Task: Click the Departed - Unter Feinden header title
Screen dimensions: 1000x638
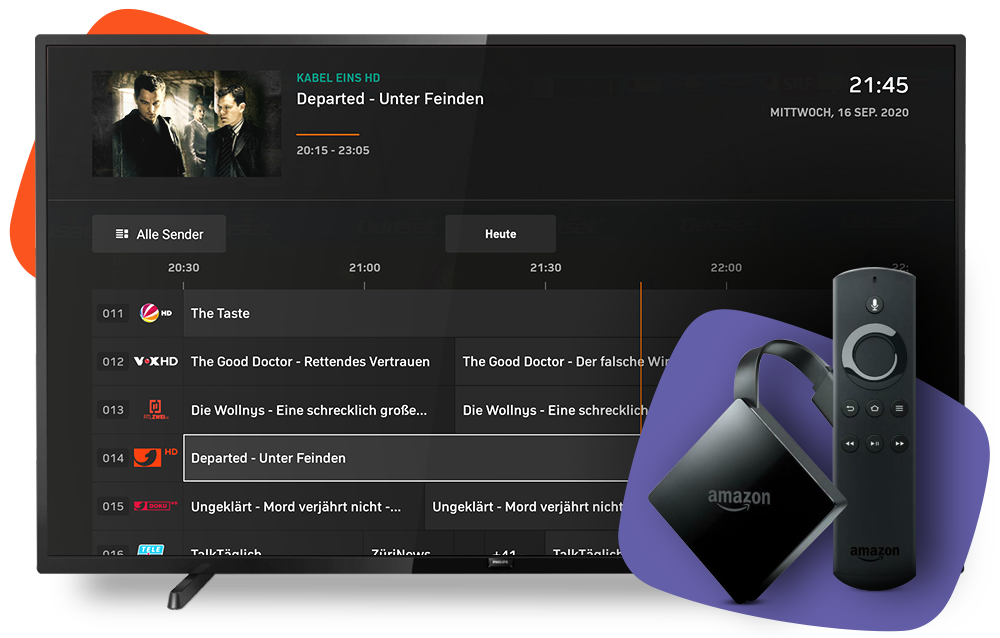Action: [390, 99]
